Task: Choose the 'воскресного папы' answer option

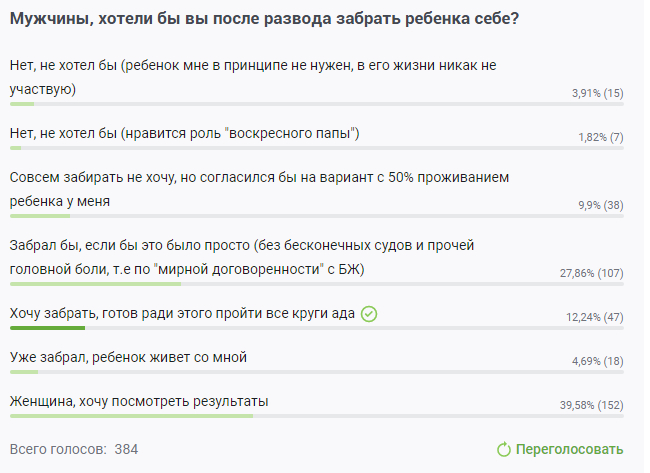Action: click(184, 133)
